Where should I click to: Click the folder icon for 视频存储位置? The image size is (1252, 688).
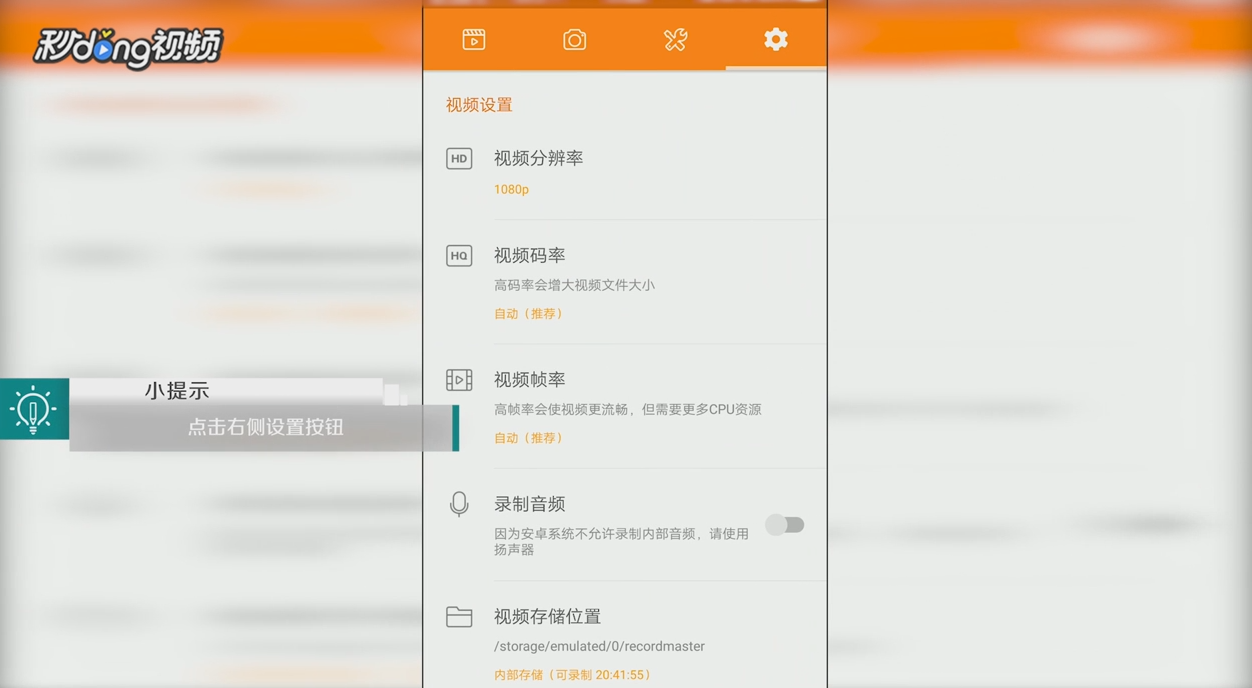coord(459,617)
